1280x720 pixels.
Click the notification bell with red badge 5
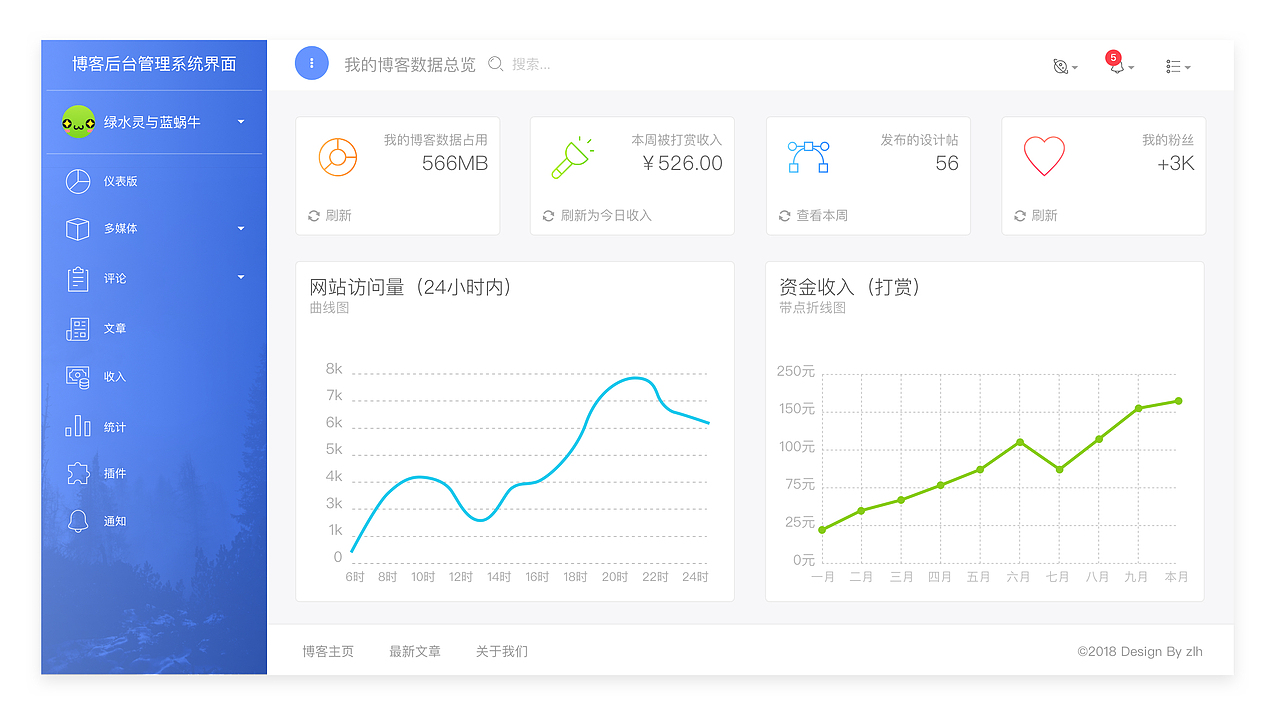(x=1116, y=64)
